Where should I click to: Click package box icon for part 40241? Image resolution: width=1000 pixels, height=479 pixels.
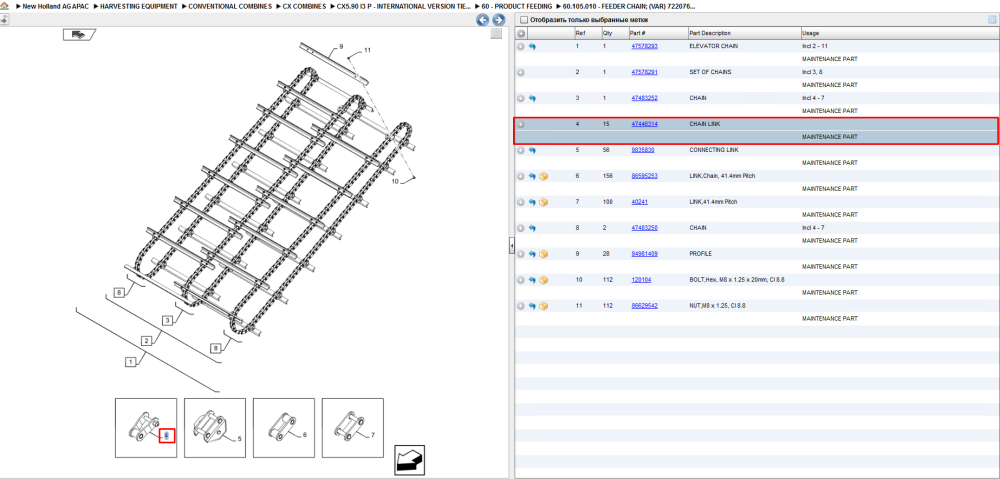[x=544, y=202]
